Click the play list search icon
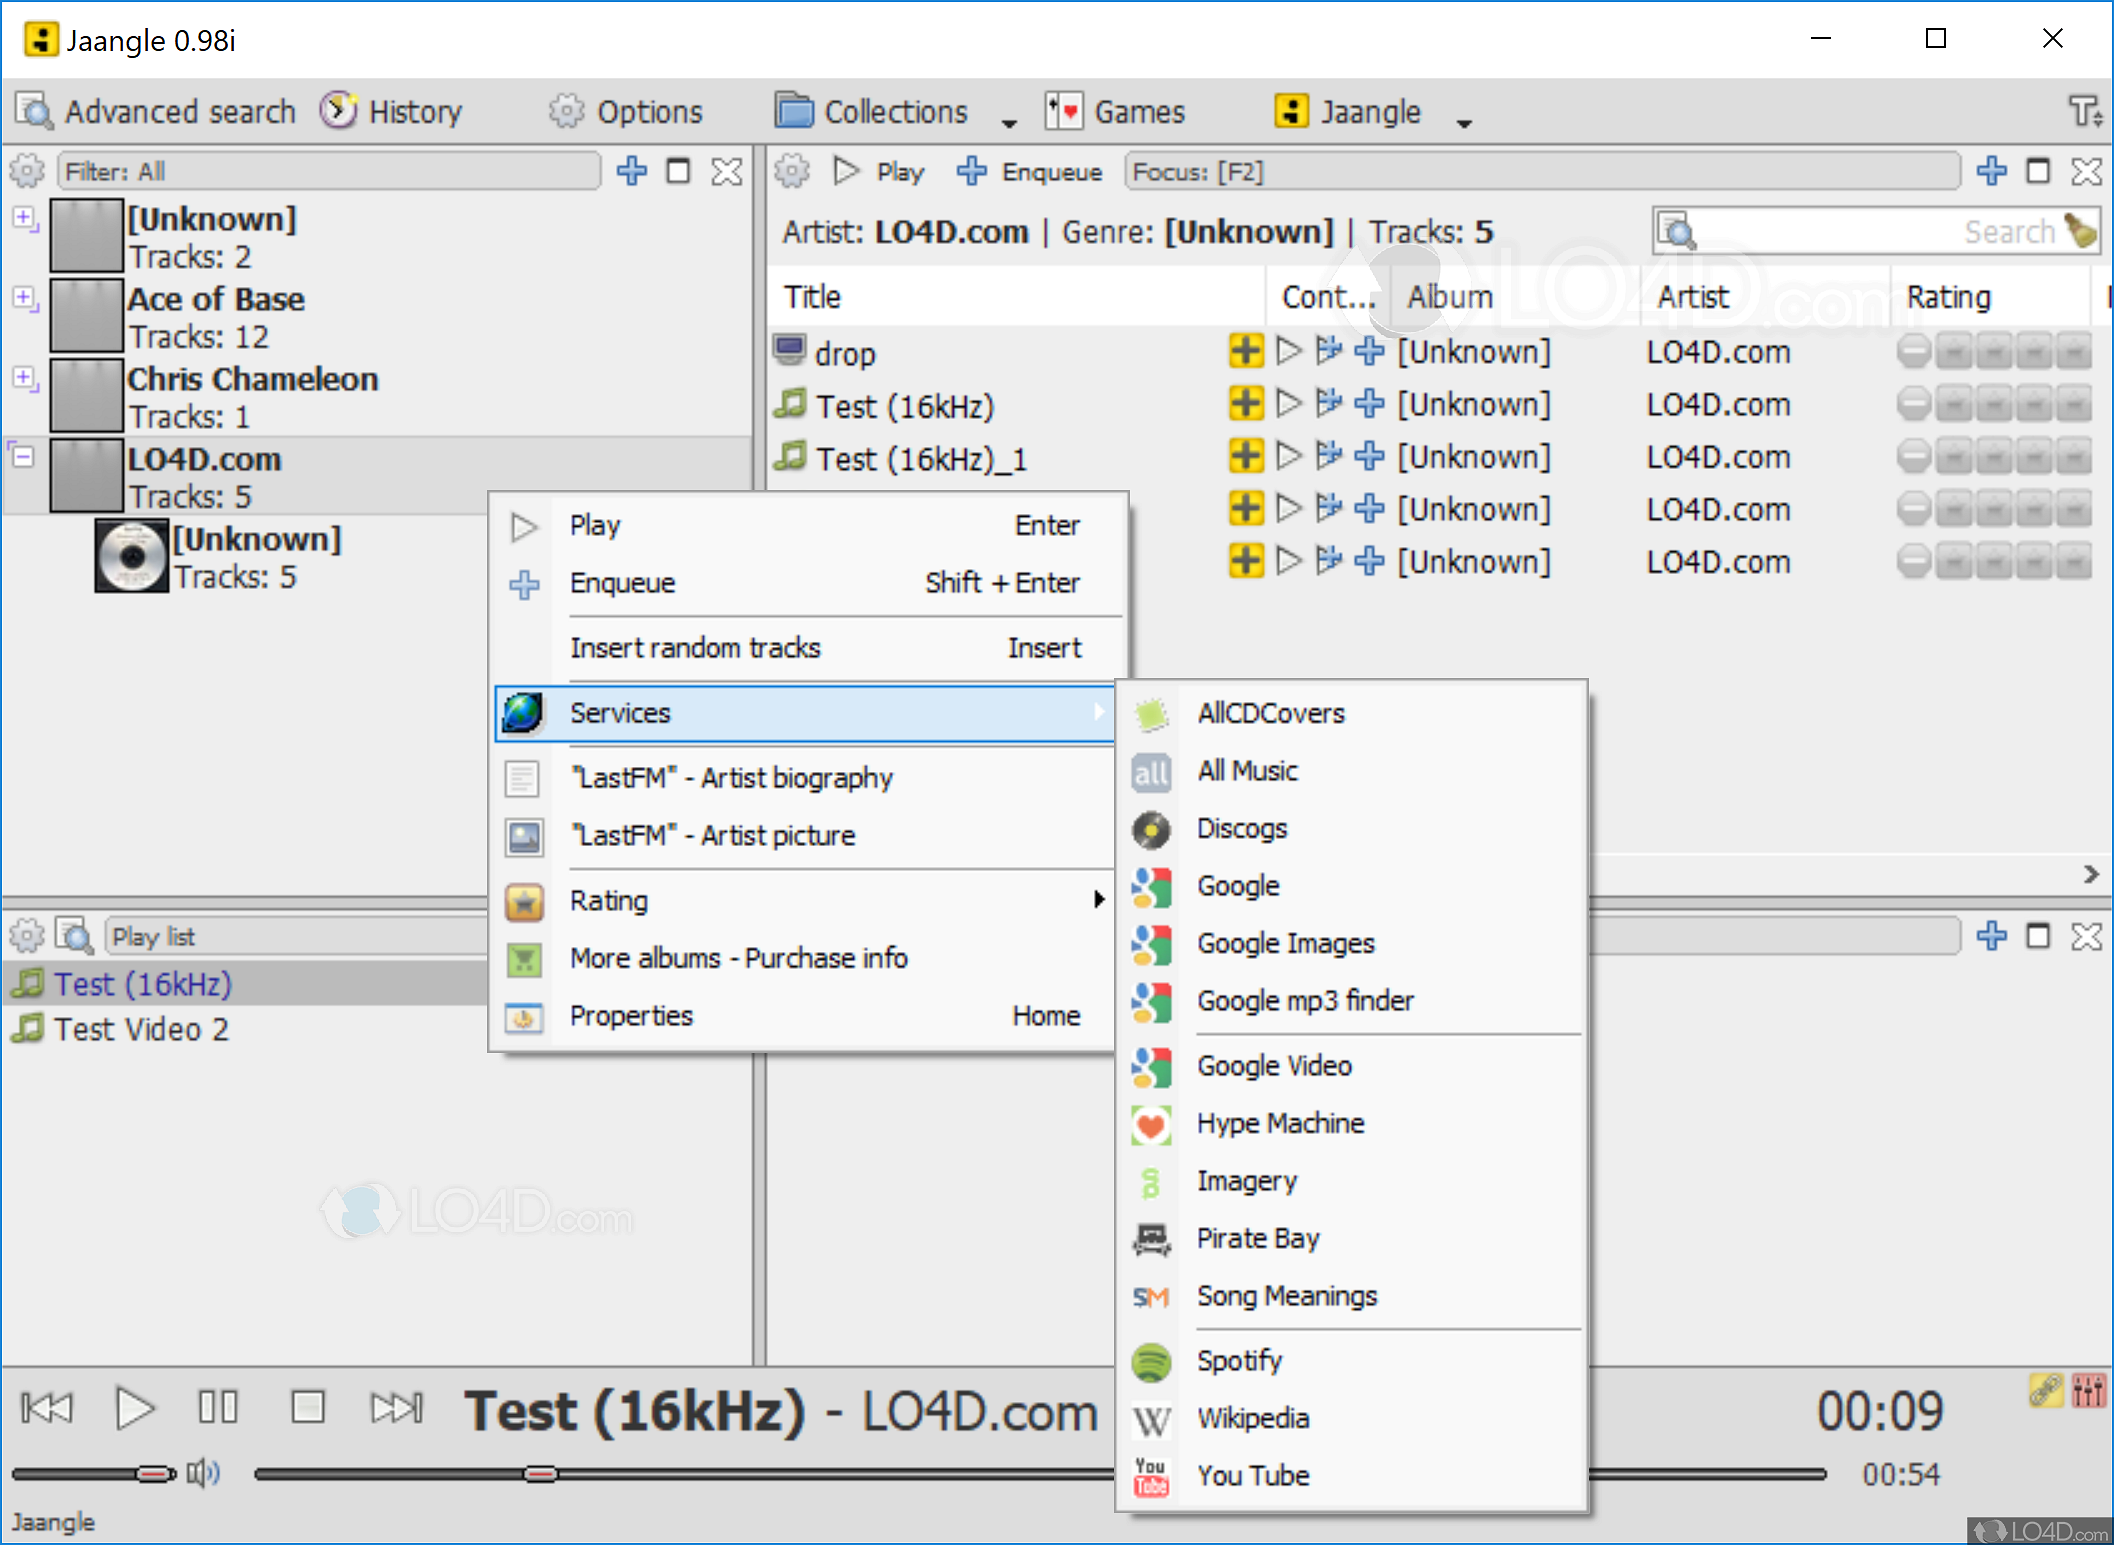This screenshot has width=2114, height=1545. tap(74, 937)
